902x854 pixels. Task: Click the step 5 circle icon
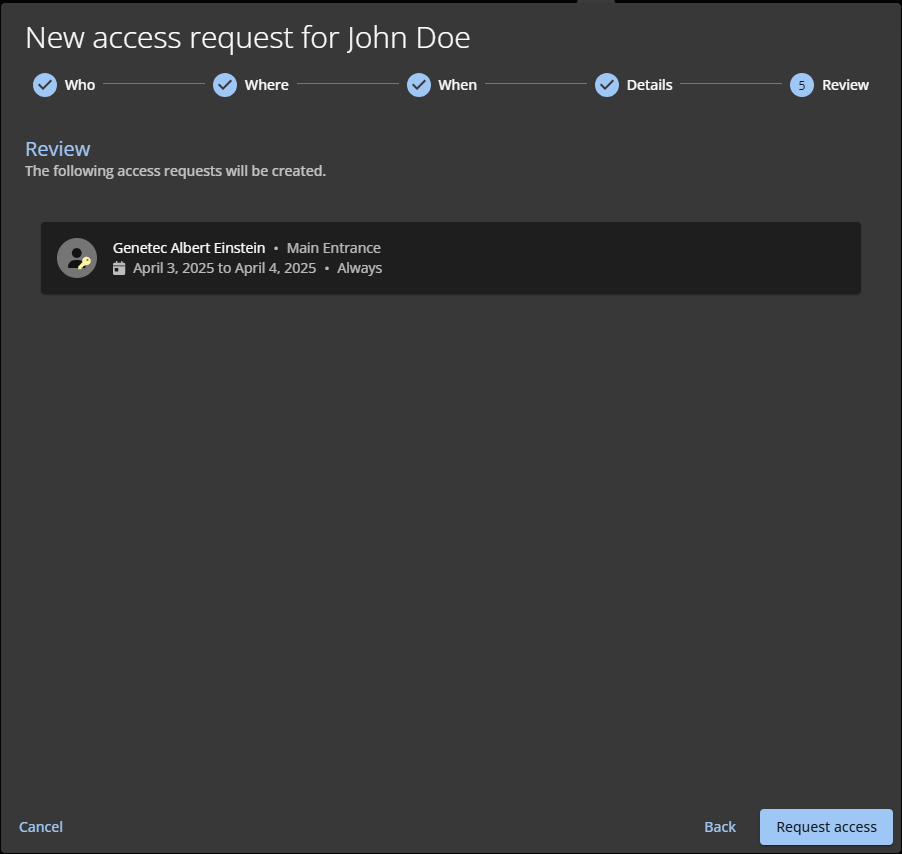(x=801, y=85)
